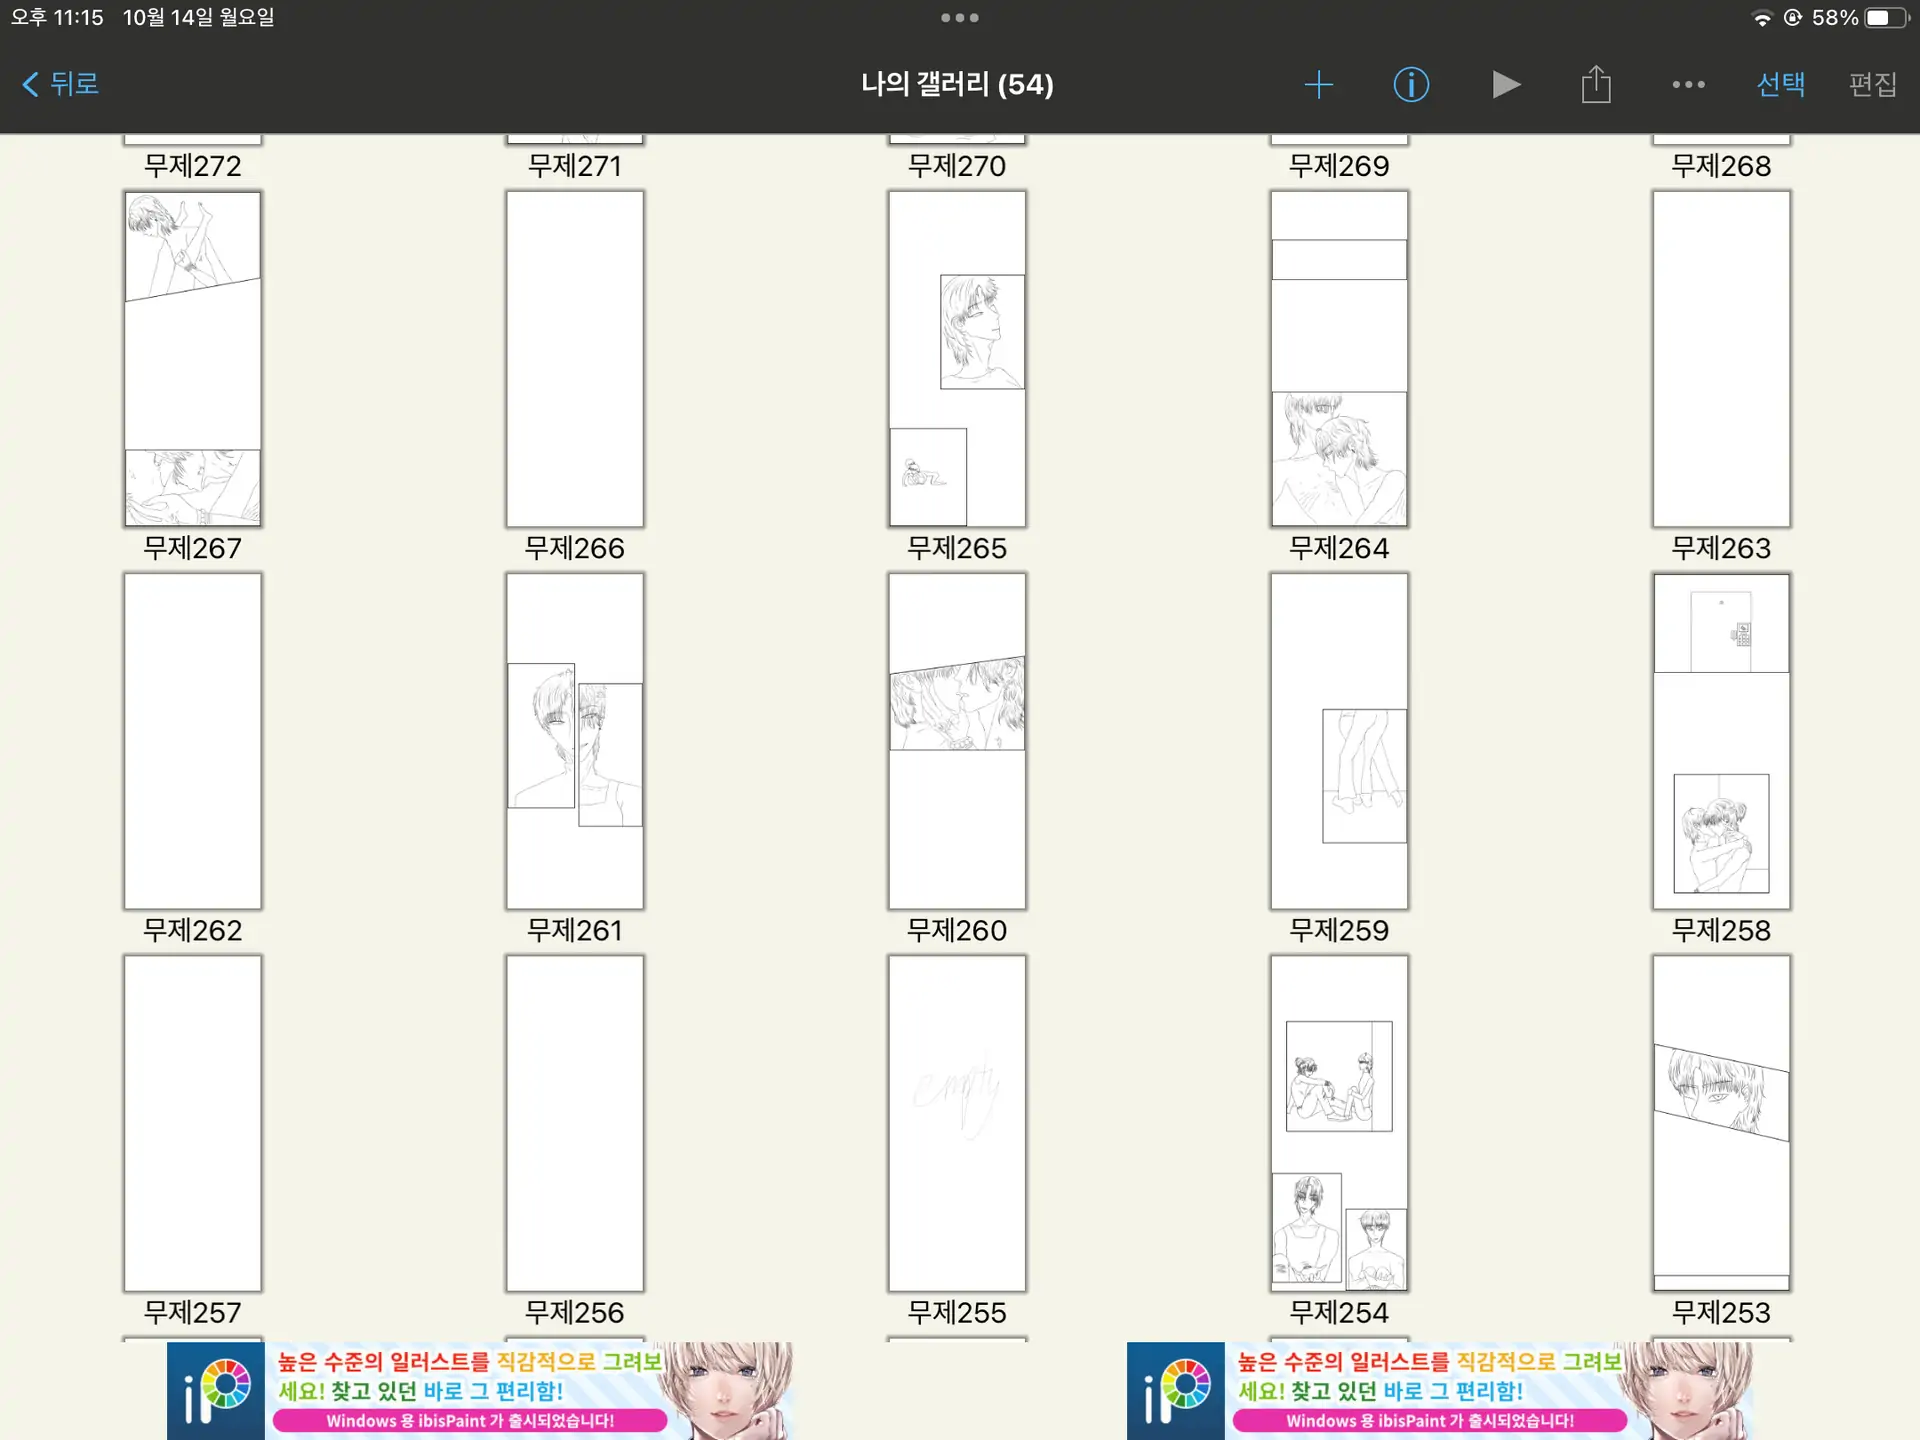Open the 무제264 artwork thumbnail
The image size is (1920, 1440).
[x=1339, y=359]
